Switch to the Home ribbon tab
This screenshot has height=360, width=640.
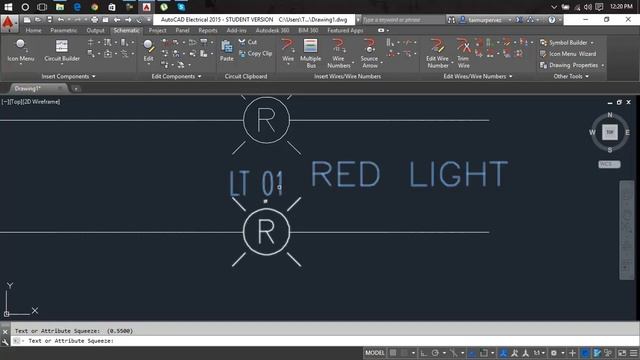point(33,31)
